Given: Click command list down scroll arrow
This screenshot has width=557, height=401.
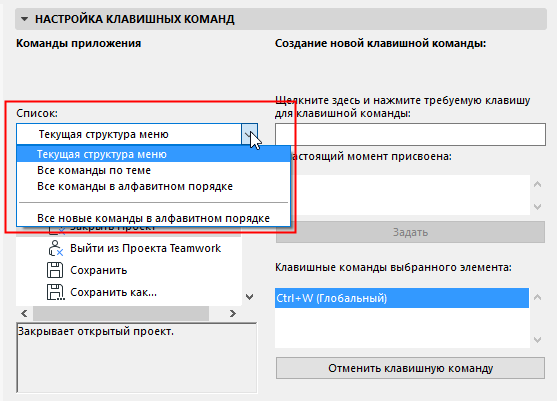Looking at the screenshot, I should [250, 297].
